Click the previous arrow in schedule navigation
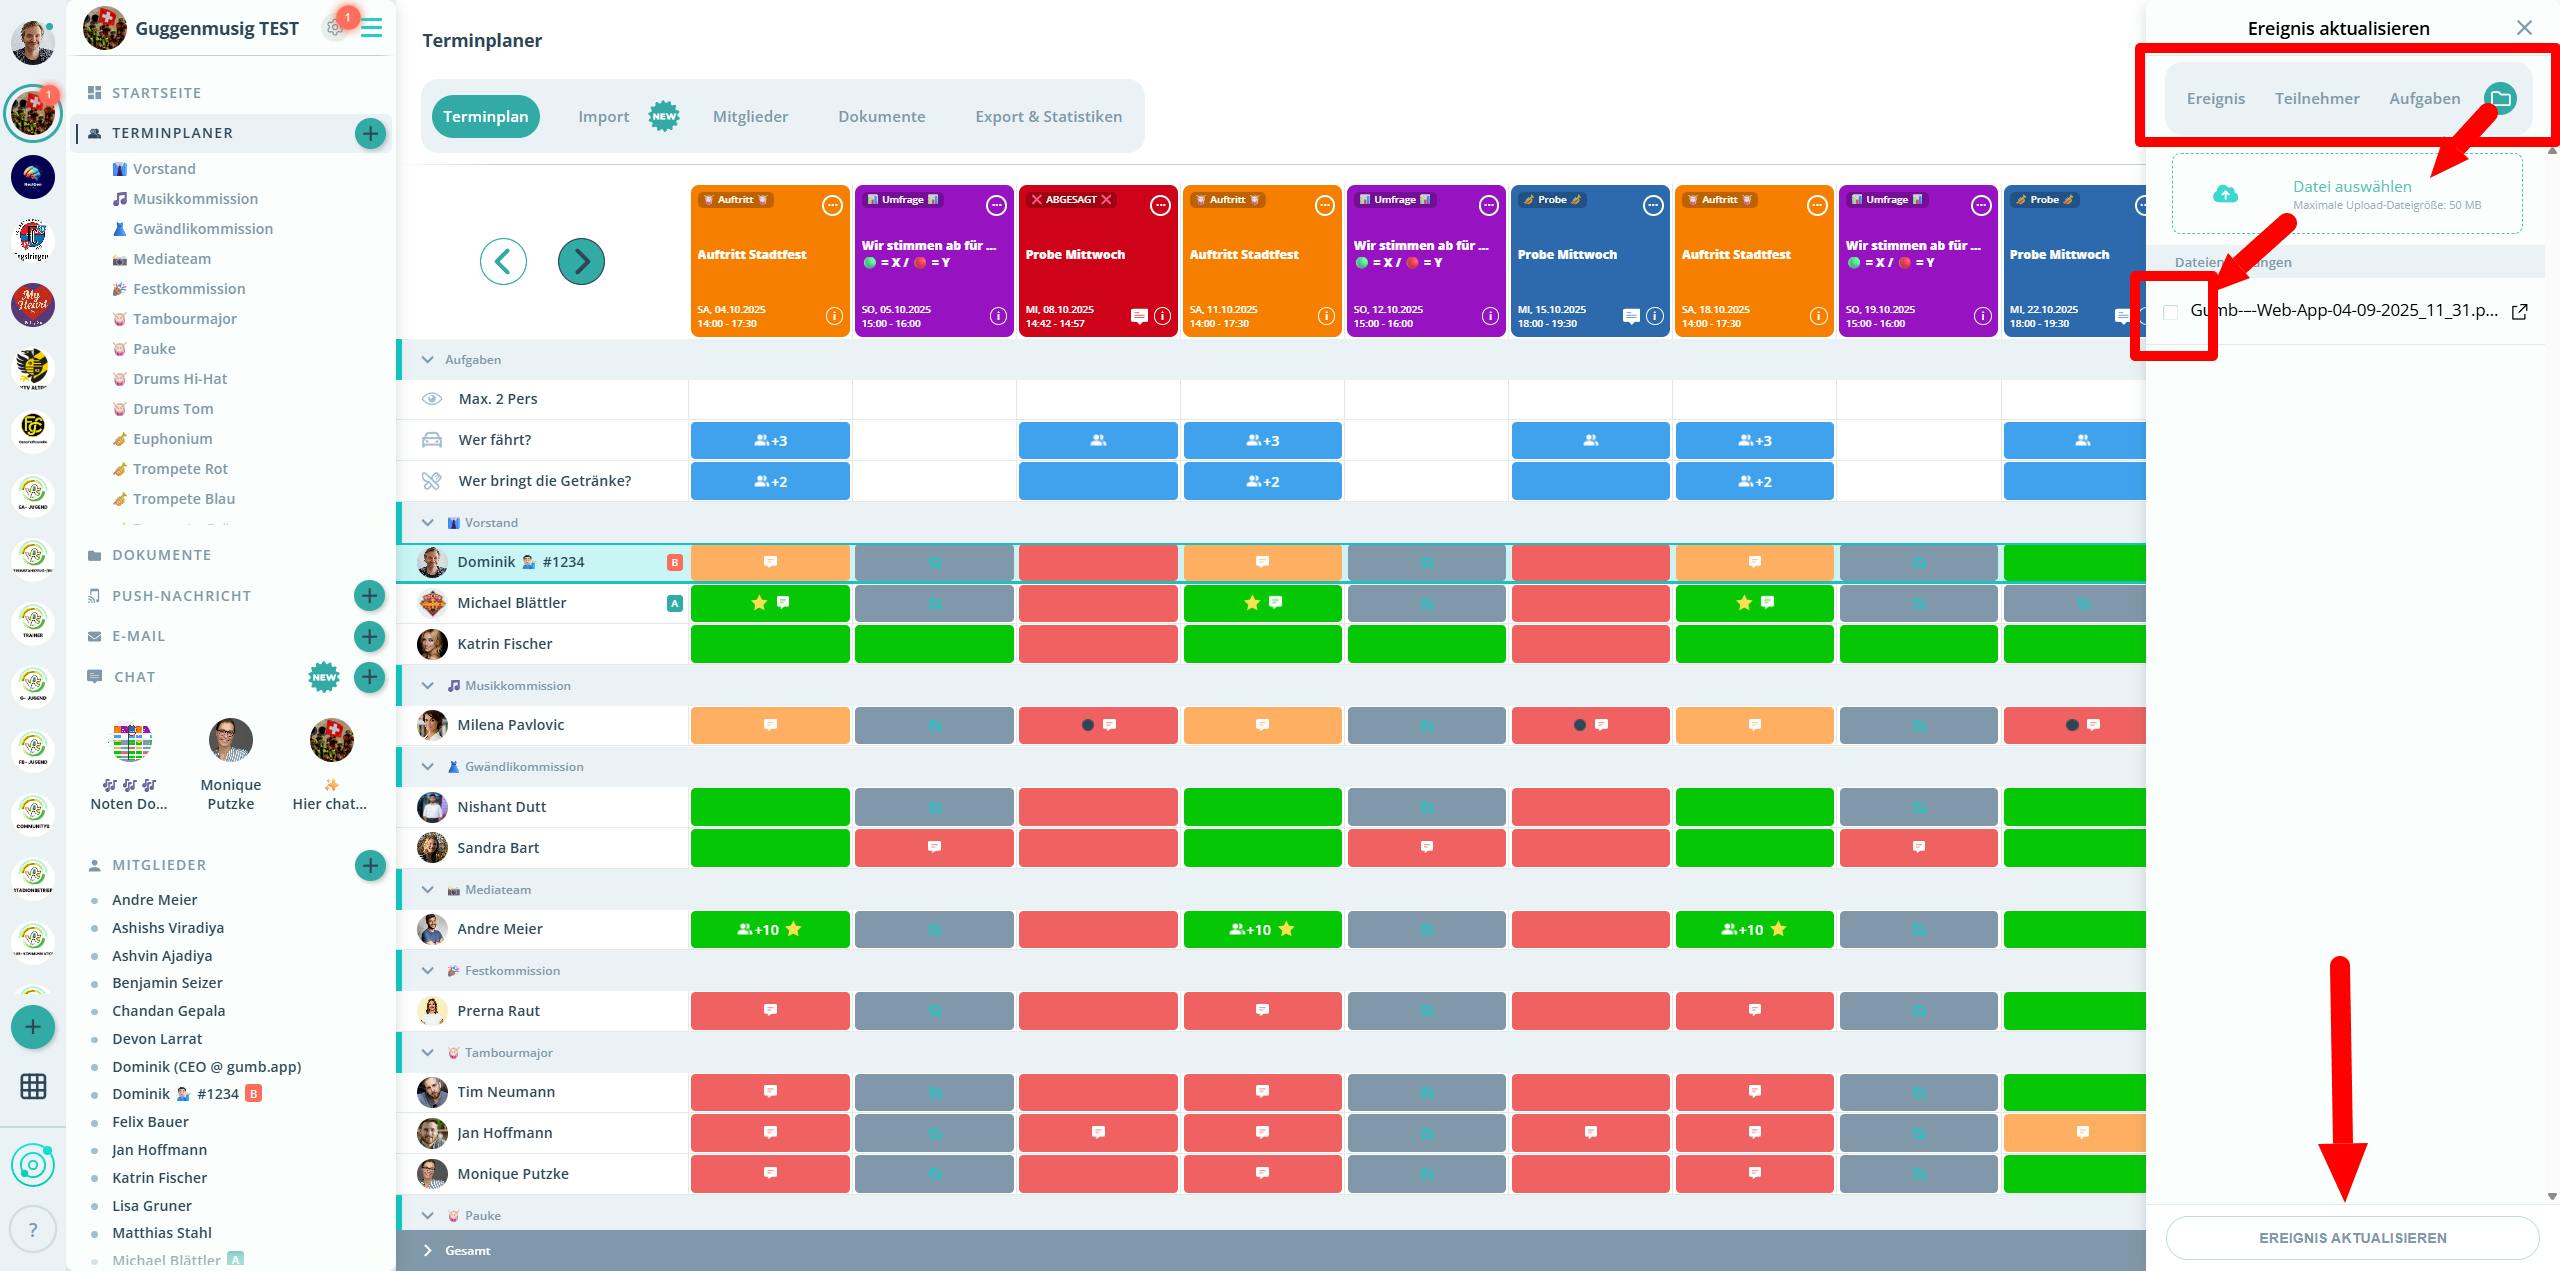Image resolution: width=2560 pixels, height=1271 pixels. [x=503, y=262]
